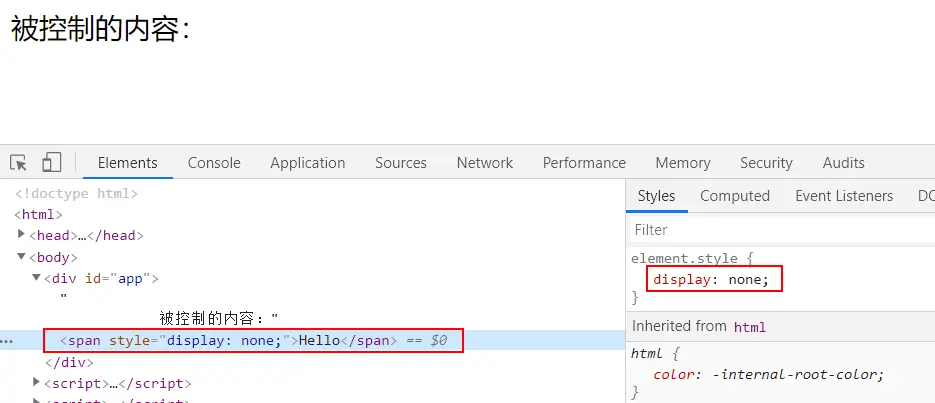The image size is (935, 403).
Task: Select the <html> opening tag row
Action: pos(38,214)
